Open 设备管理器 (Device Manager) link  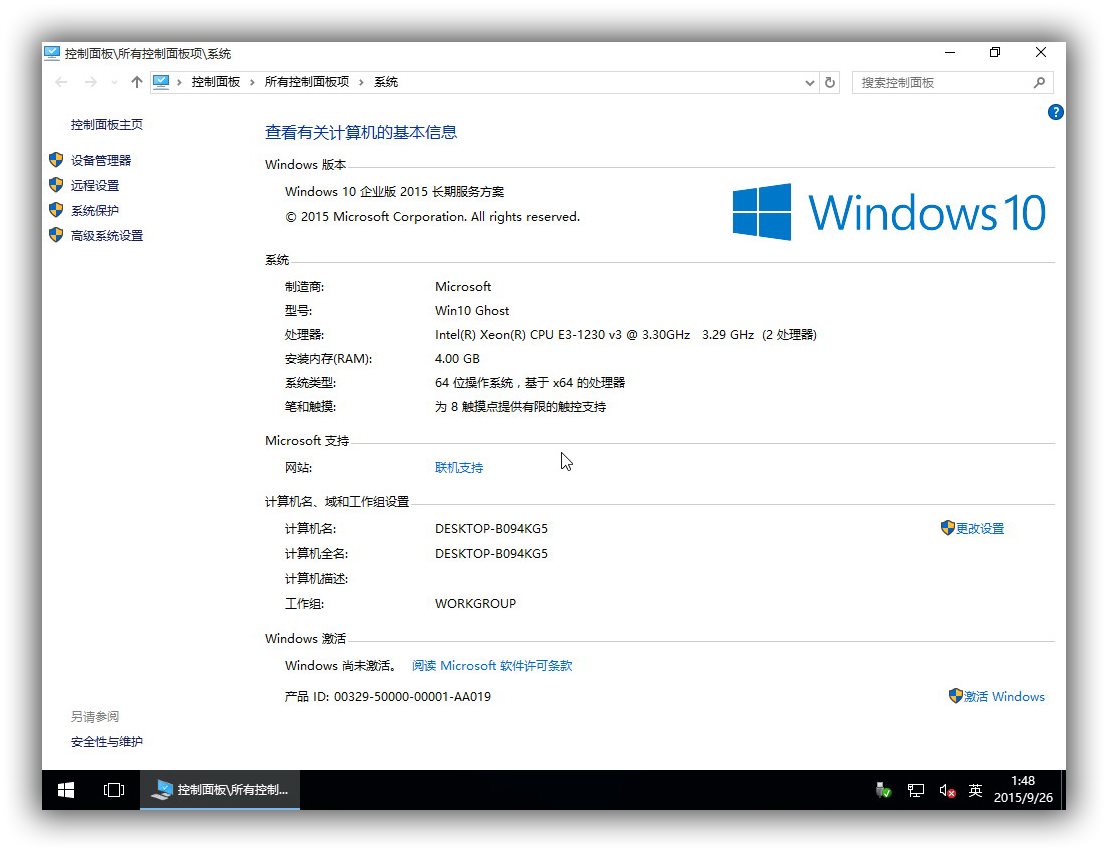(x=100, y=160)
